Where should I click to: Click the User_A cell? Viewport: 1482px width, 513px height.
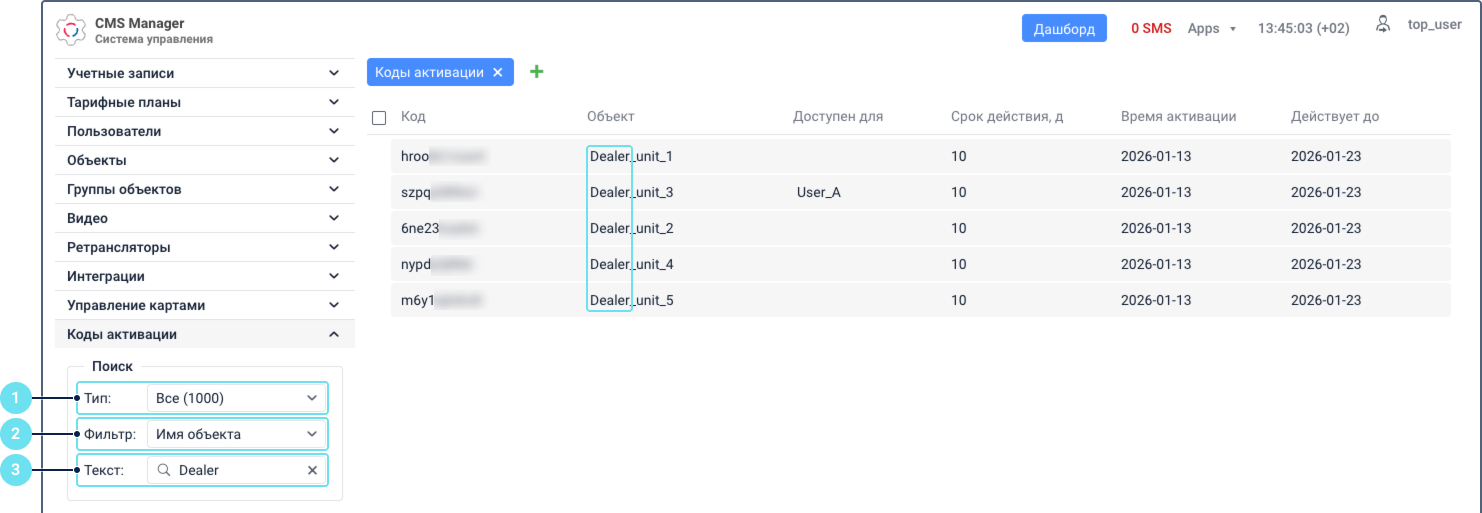click(819, 192)
